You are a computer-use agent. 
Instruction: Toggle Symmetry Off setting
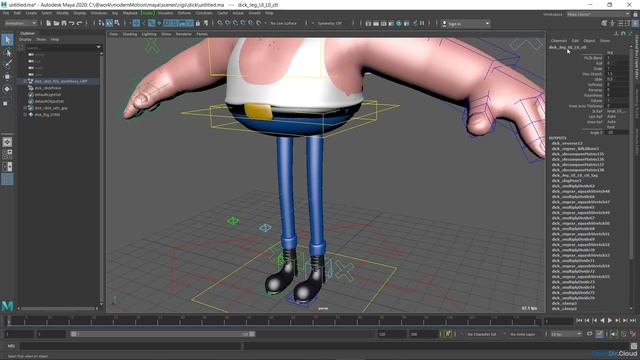(330, 23)
